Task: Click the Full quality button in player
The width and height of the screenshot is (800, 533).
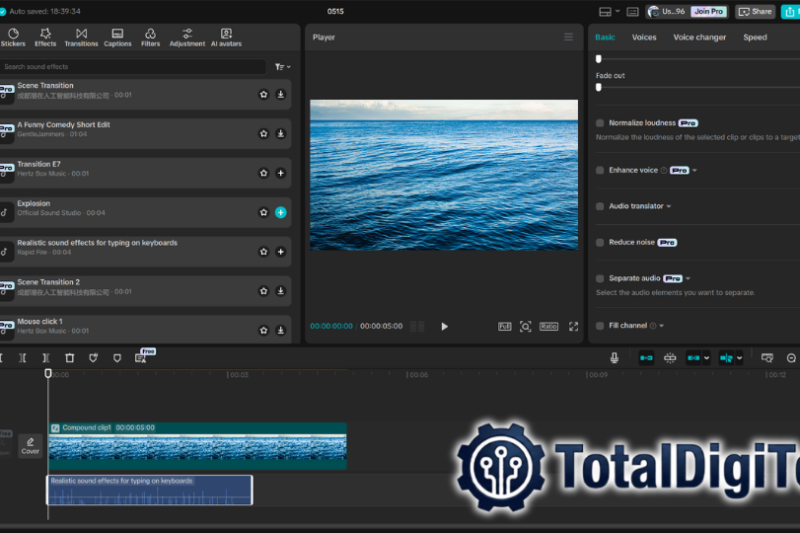Action: [x=505, y=326]
